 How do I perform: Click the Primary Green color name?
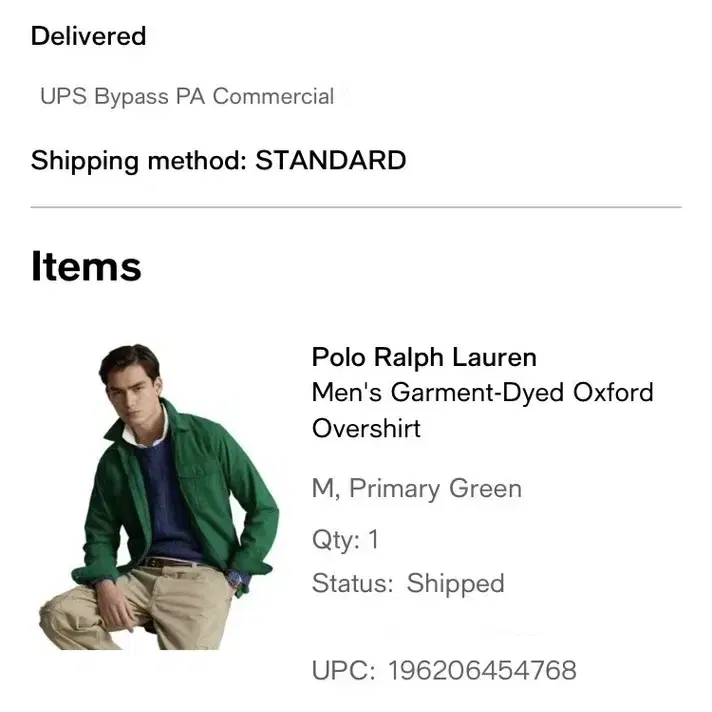(435, 489)
